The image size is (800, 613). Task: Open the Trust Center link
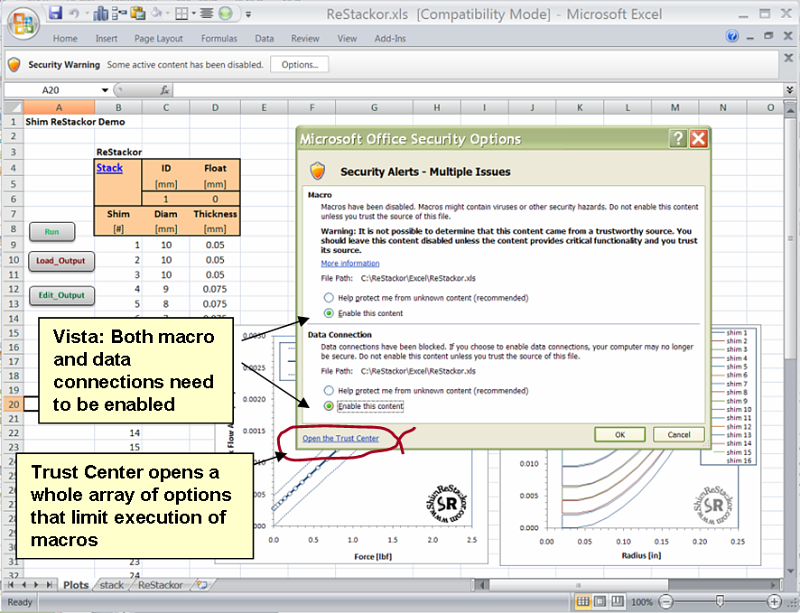point(340,438)
